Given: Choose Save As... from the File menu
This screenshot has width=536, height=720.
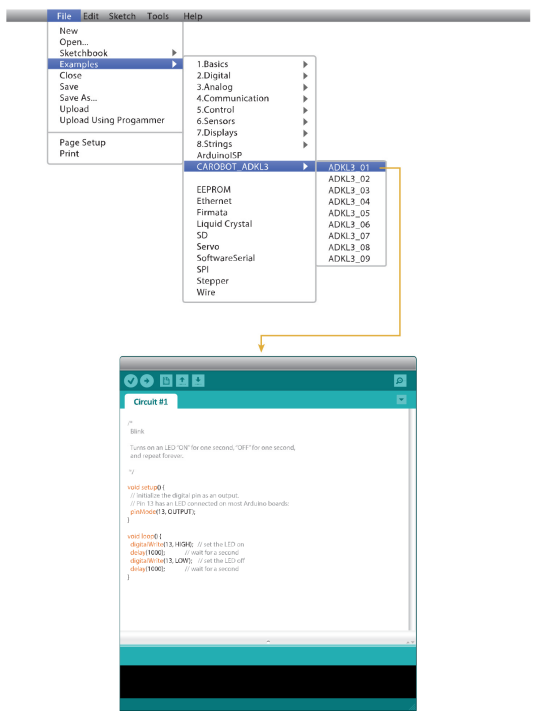Looking at the screenshot, I should pyautogui.click(x=115, y=97).
